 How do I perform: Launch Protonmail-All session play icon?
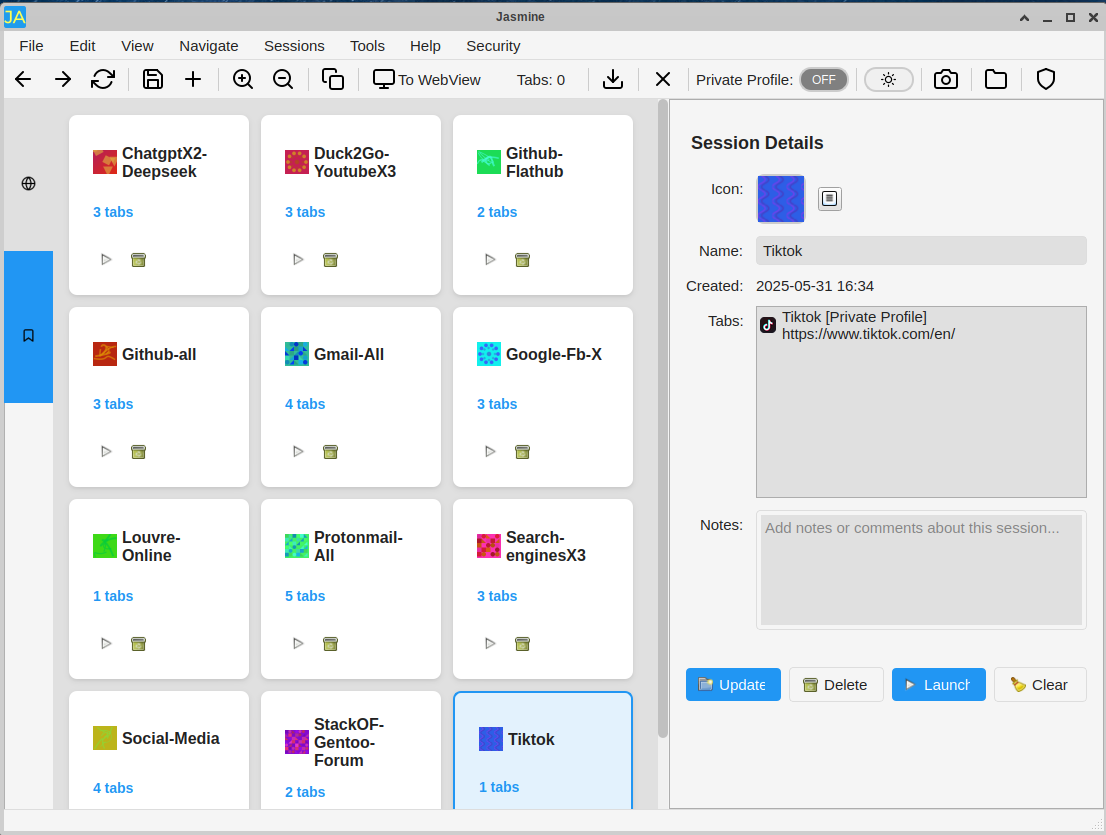click(298, 643)
